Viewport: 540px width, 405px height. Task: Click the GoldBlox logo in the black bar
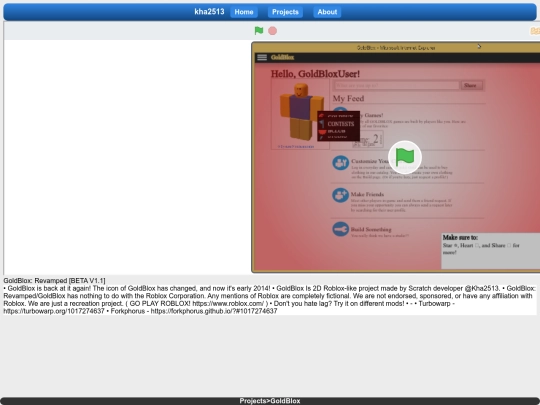point(282,57)
